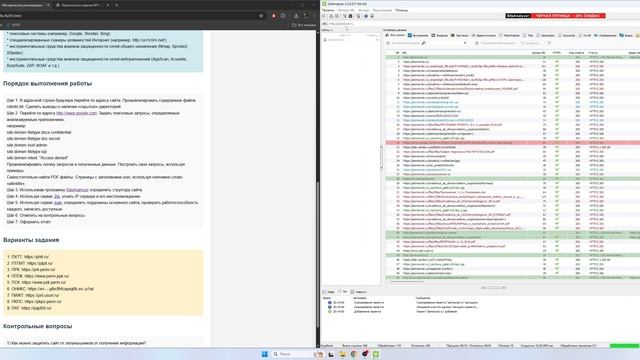Viewport: 640px width, 360px height.
Task: Click the green scan progress bar
Action: (624, 346)
